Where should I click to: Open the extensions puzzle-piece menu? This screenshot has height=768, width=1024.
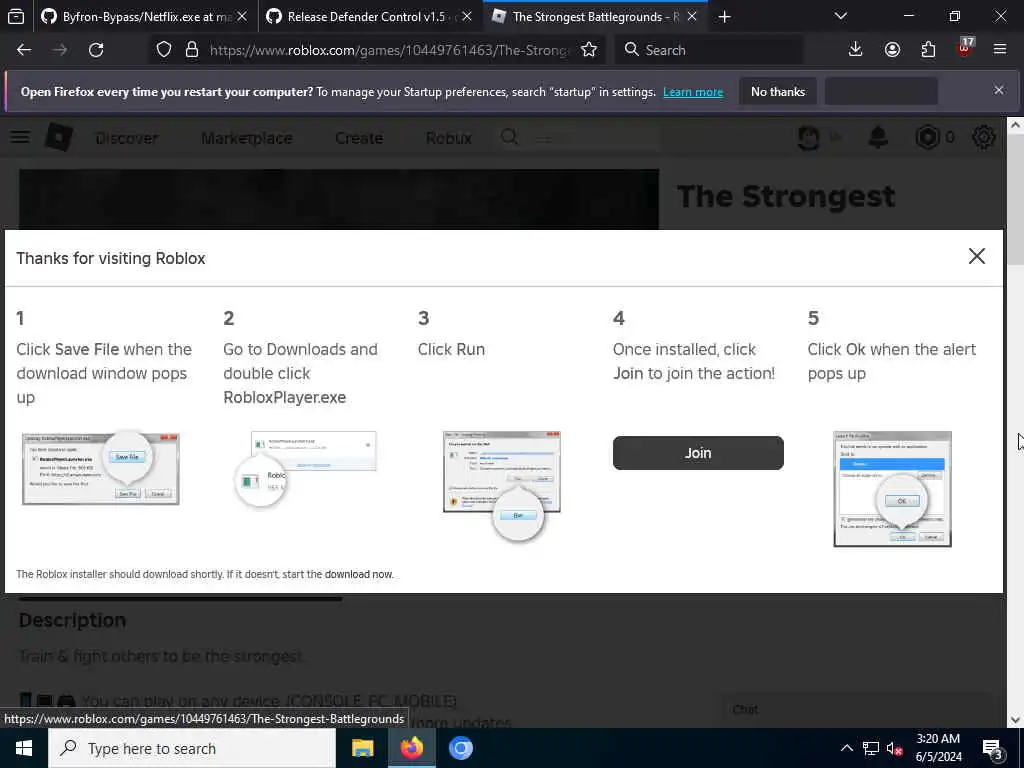pyautogui.click(x=928, y=50)
